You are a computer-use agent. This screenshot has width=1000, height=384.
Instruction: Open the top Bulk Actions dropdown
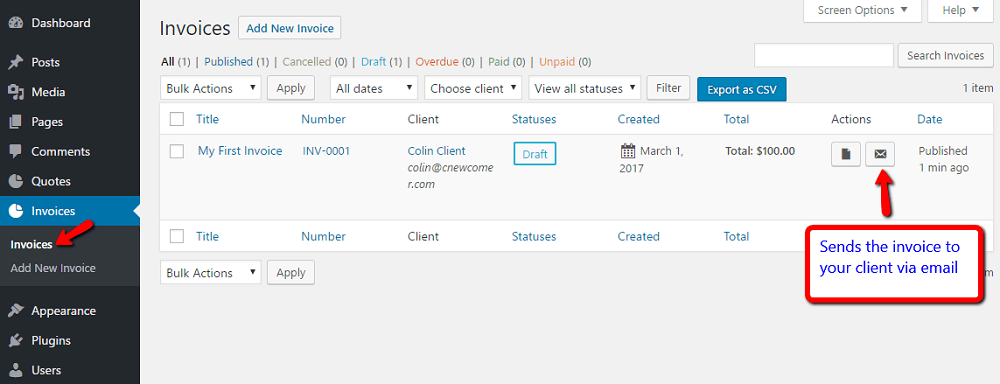tap(211, 88)
